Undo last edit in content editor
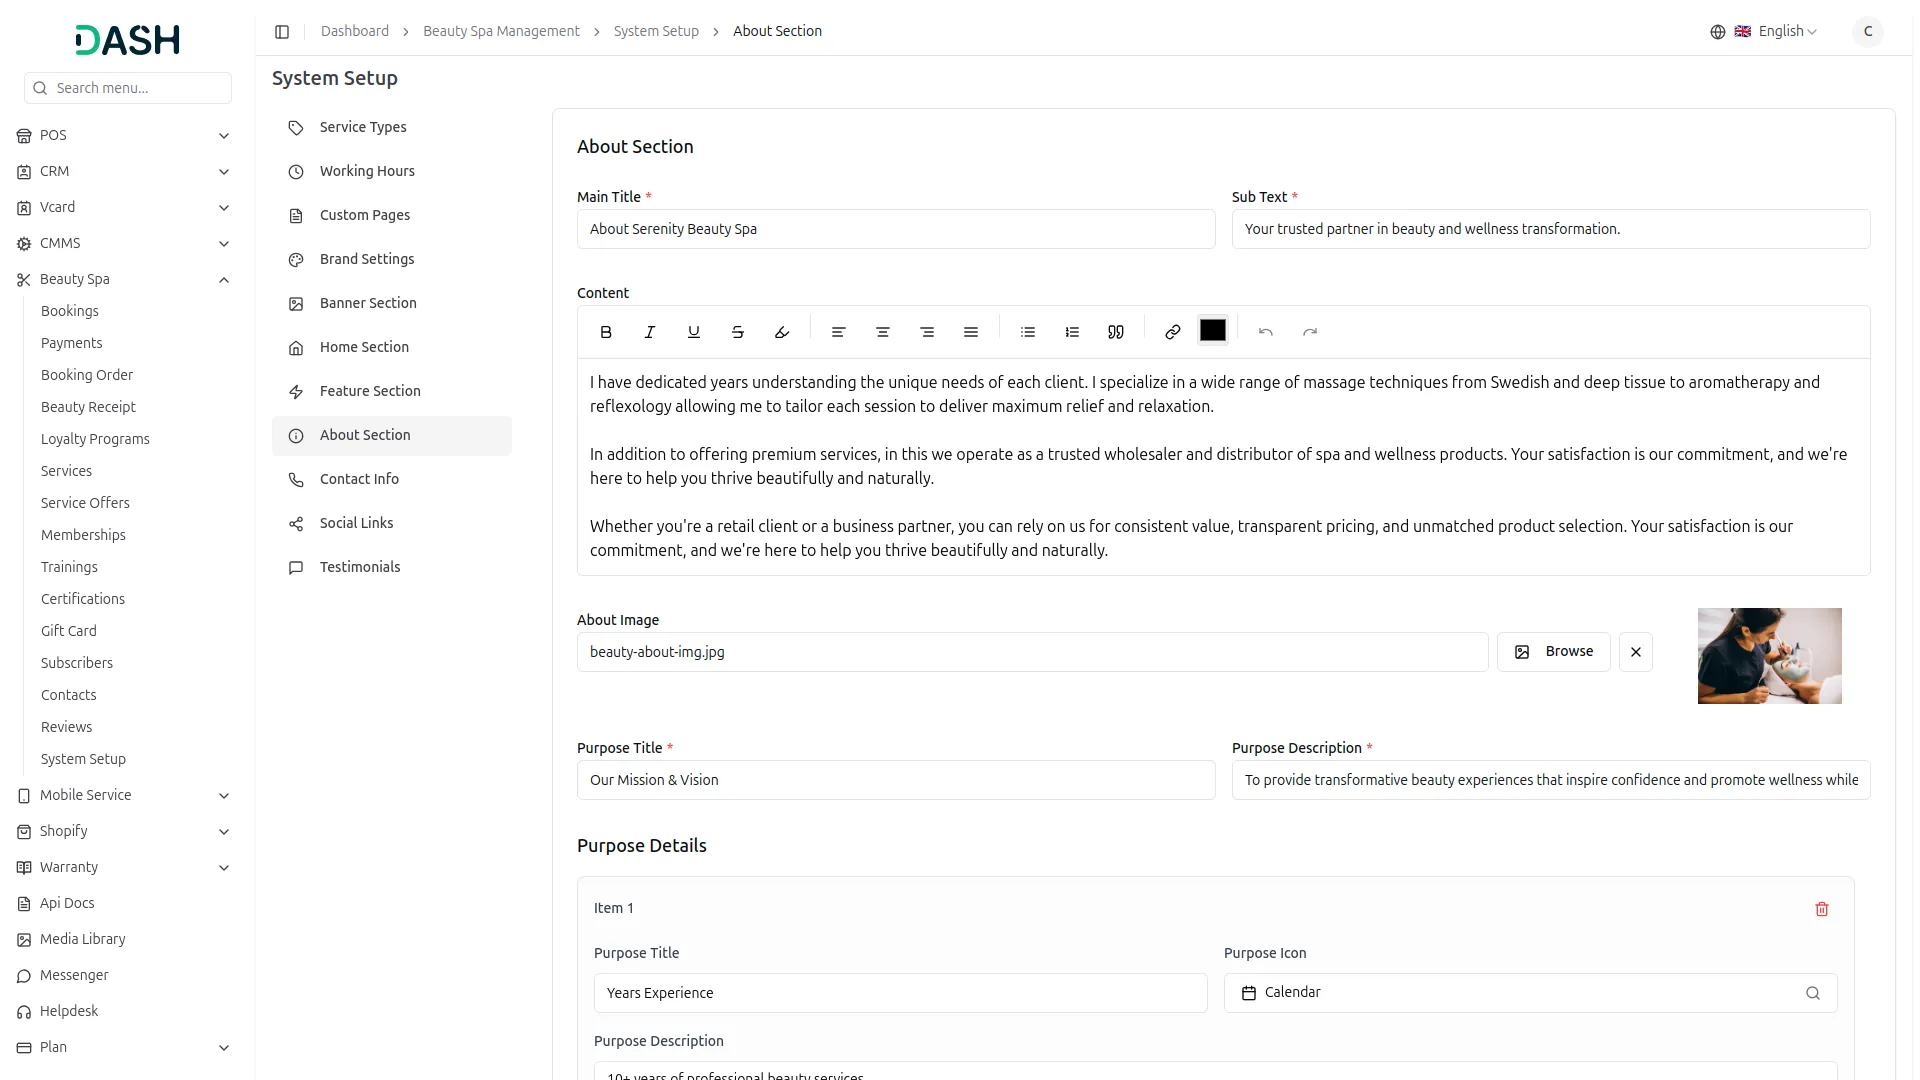Image resolution: width=1920 pixels, height=1080 pixels. tap(1266, 332)
